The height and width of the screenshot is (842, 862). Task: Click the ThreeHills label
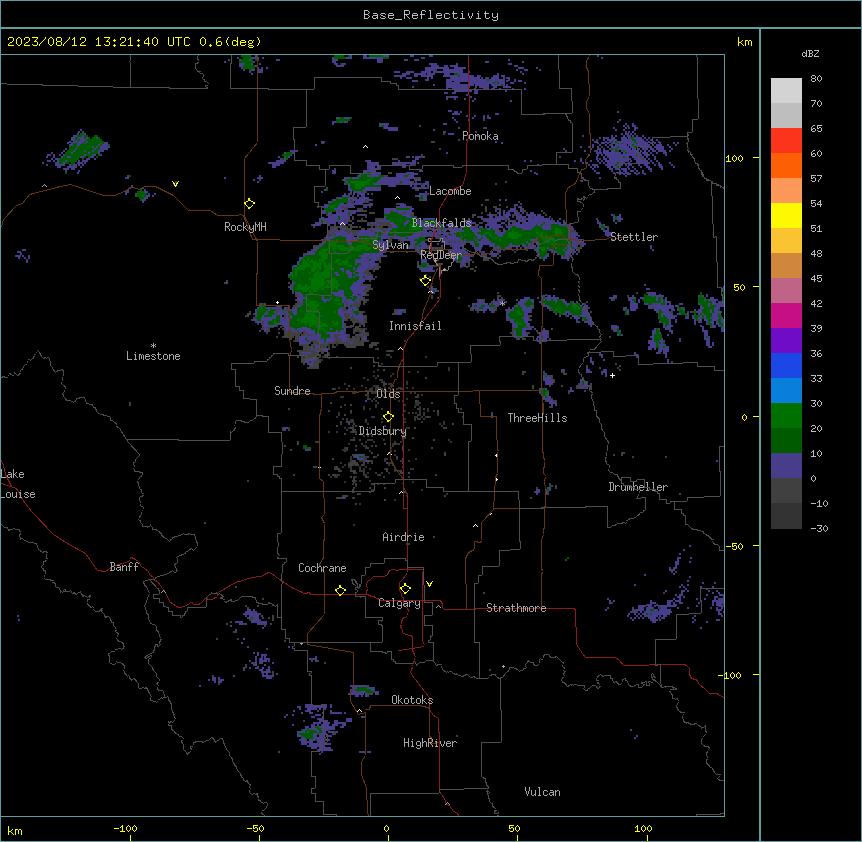point(537,418)
